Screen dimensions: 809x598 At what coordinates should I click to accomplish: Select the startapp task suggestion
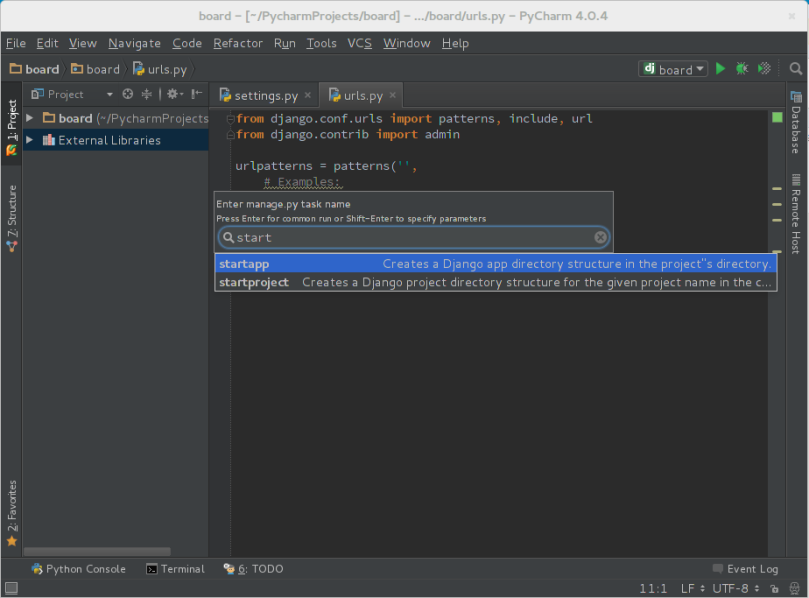(x=495, y=264)
